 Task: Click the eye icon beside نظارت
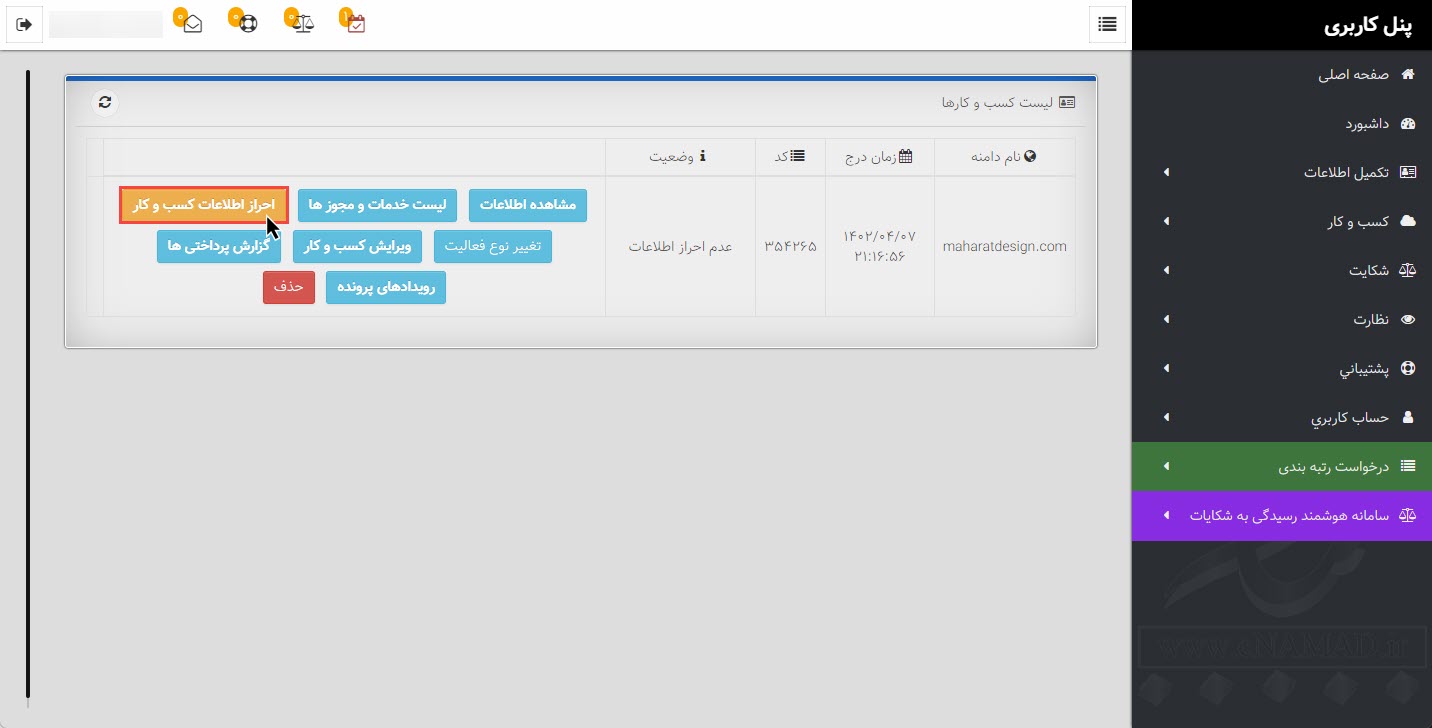1408,319
